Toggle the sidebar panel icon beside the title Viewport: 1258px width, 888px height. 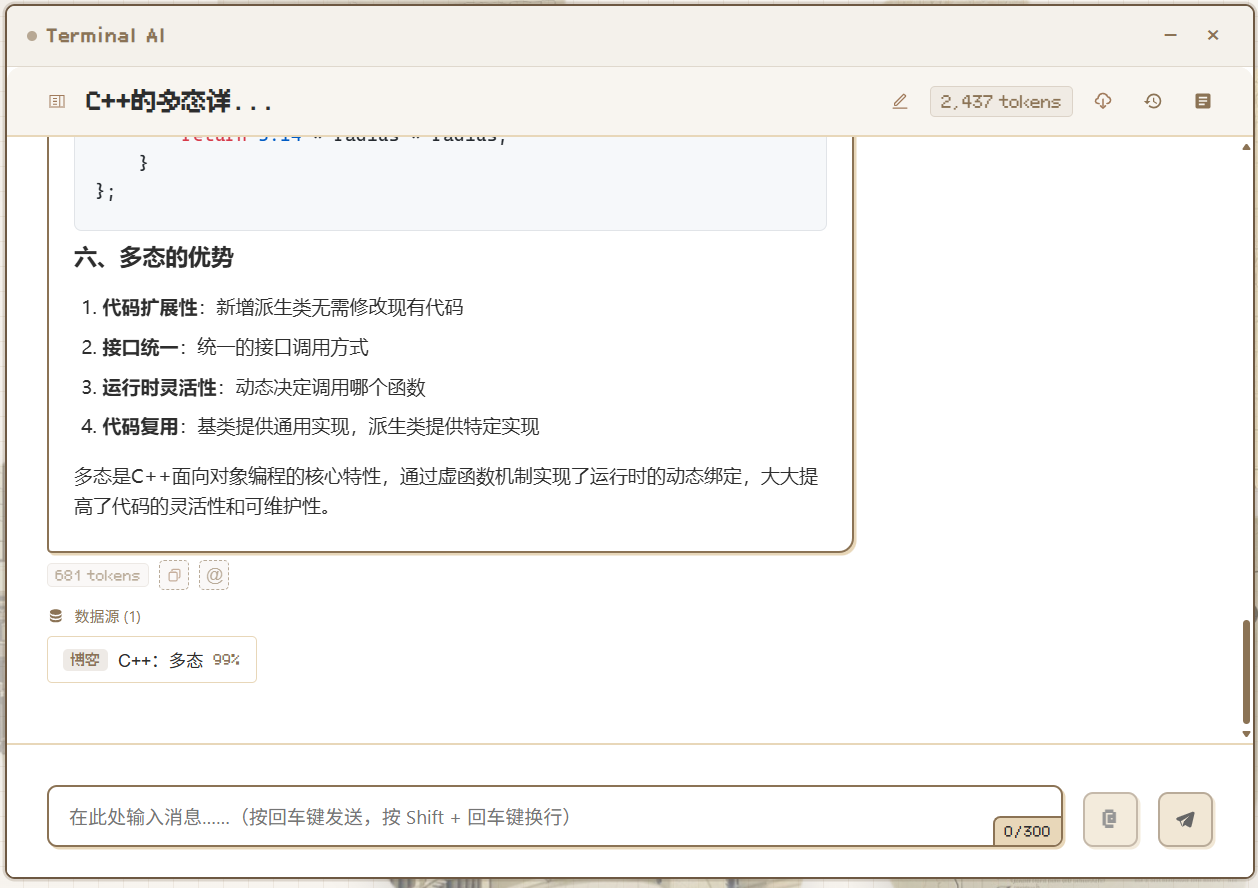[57, 101]
